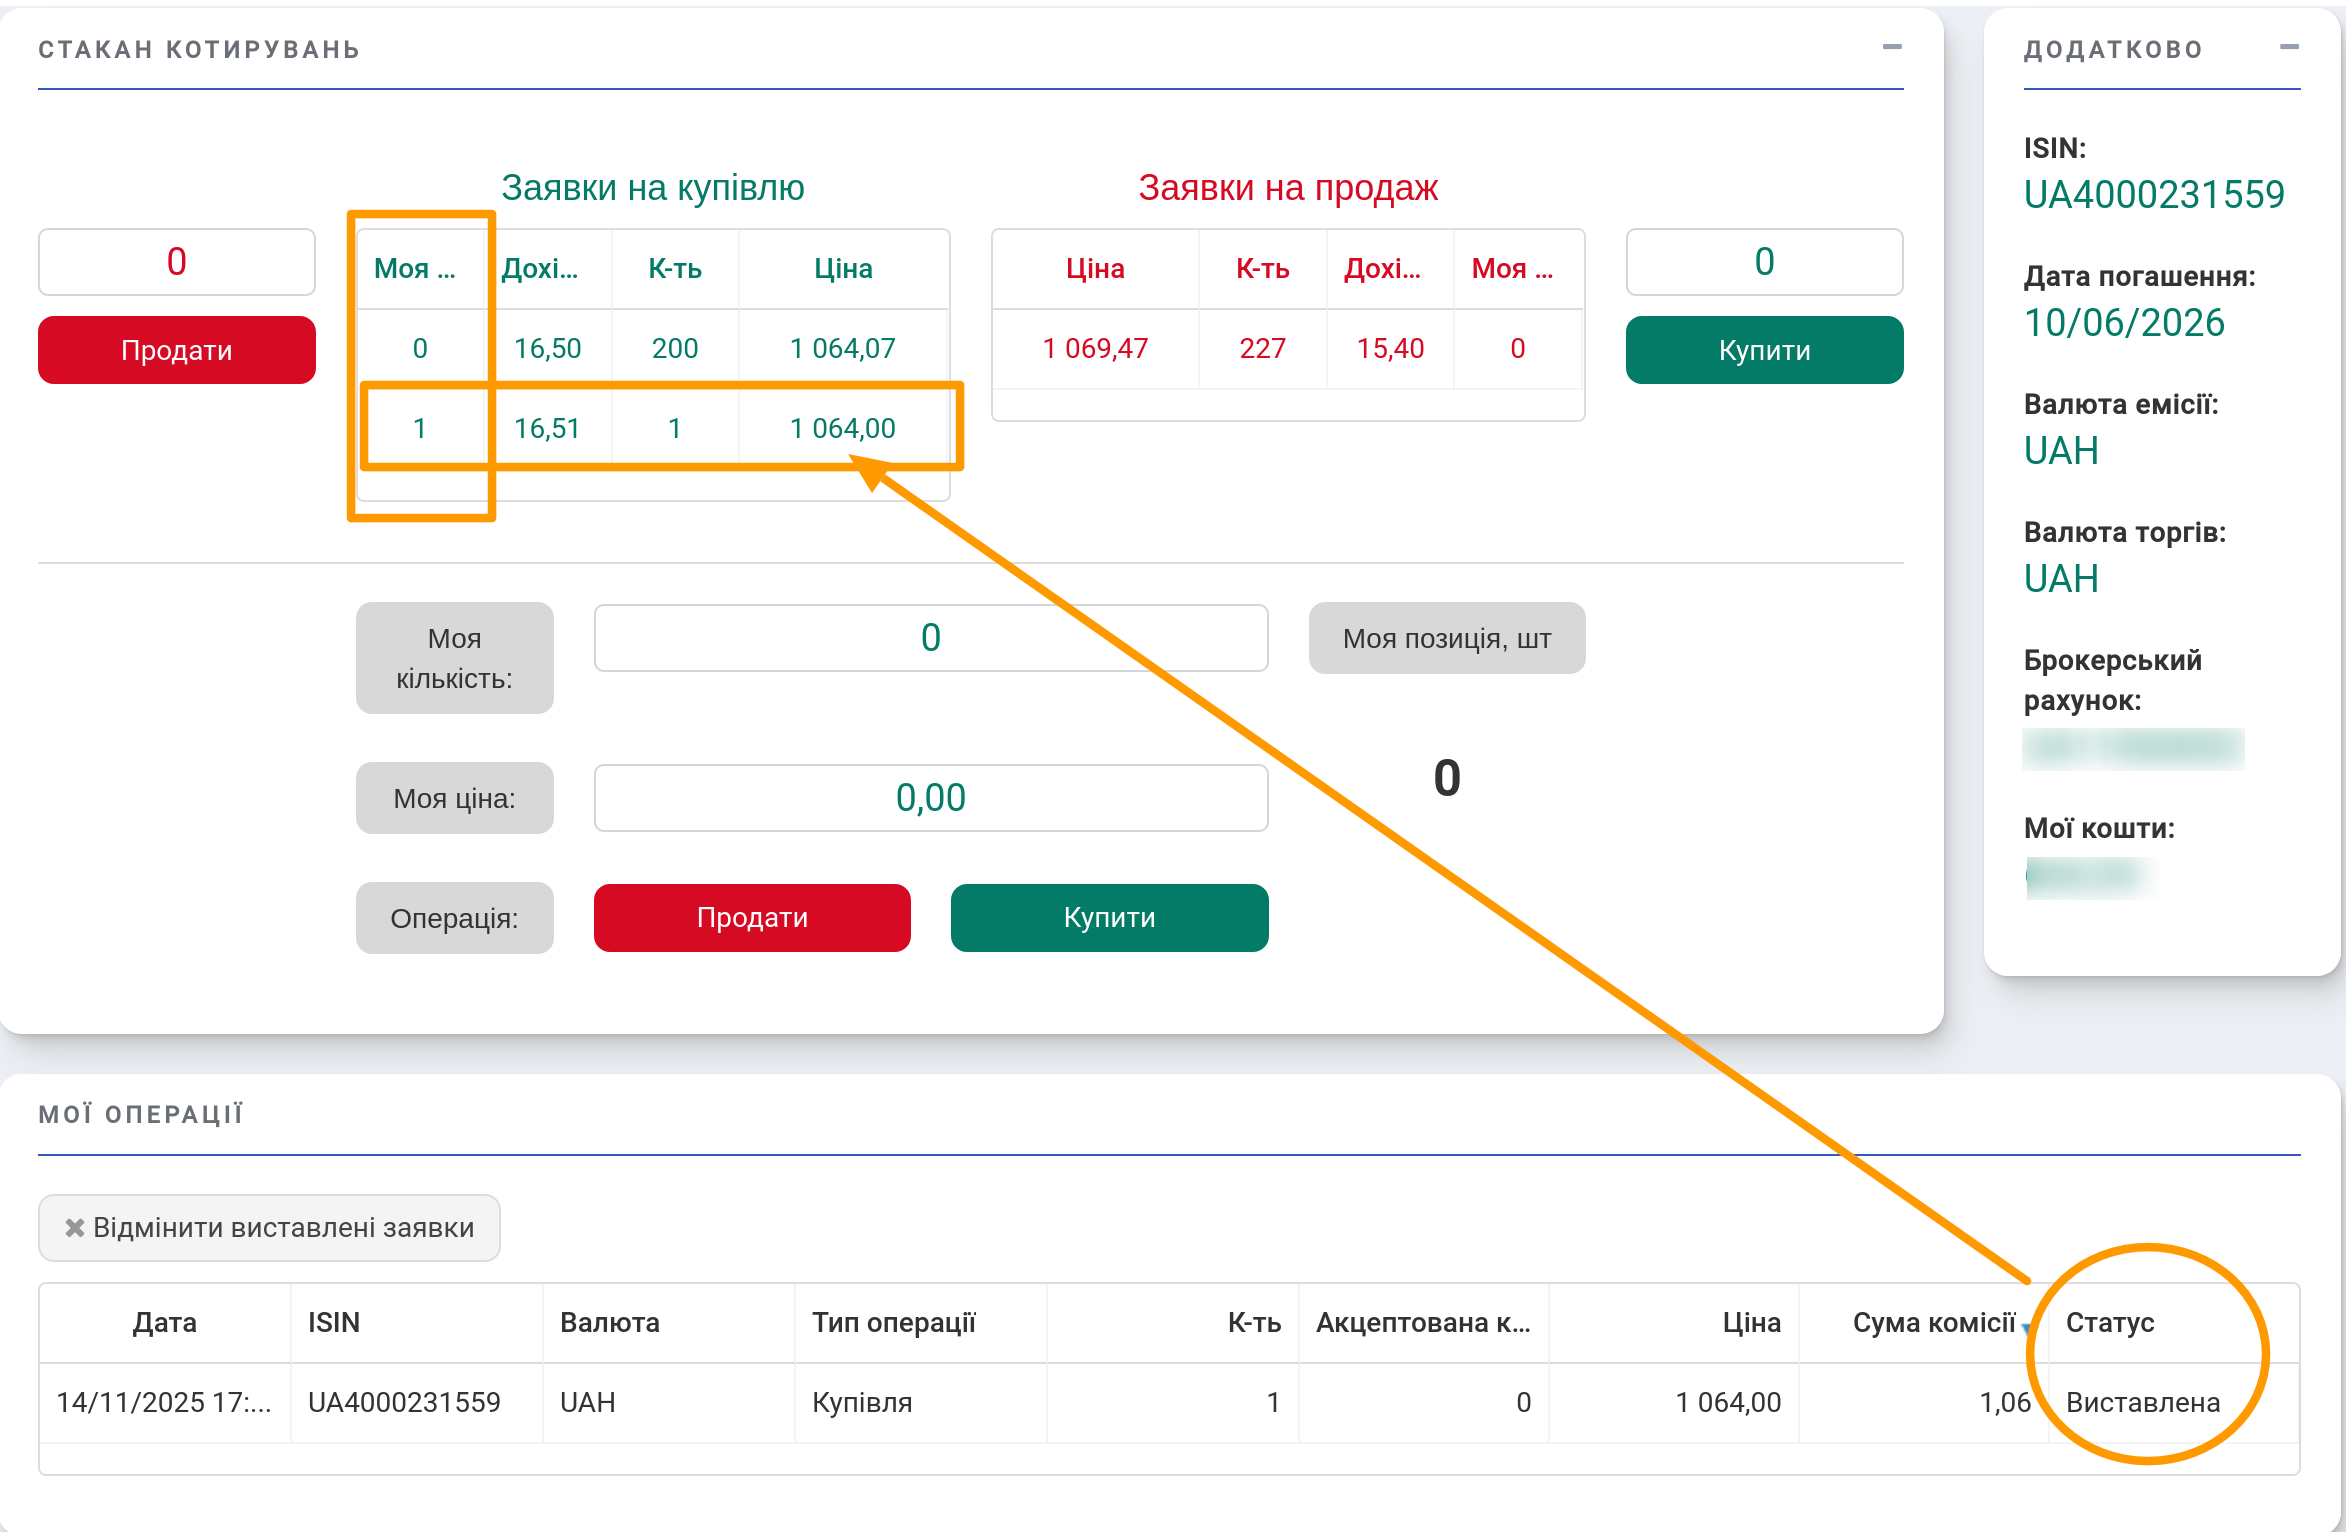Select the sell order at price 1 069,47
The width and height of the screenshot is (2346, 1532).
[x=1095, y=348]
